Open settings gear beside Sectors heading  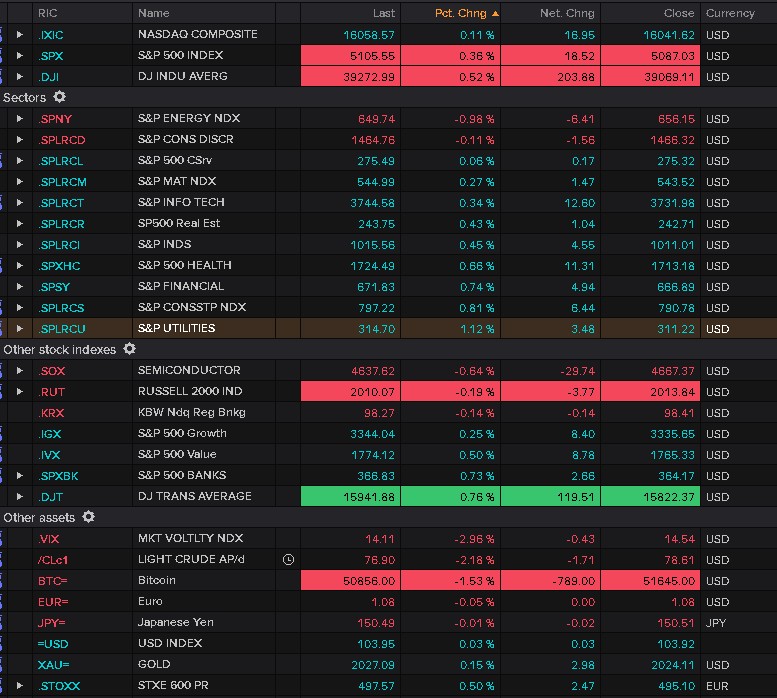point(59,97)
